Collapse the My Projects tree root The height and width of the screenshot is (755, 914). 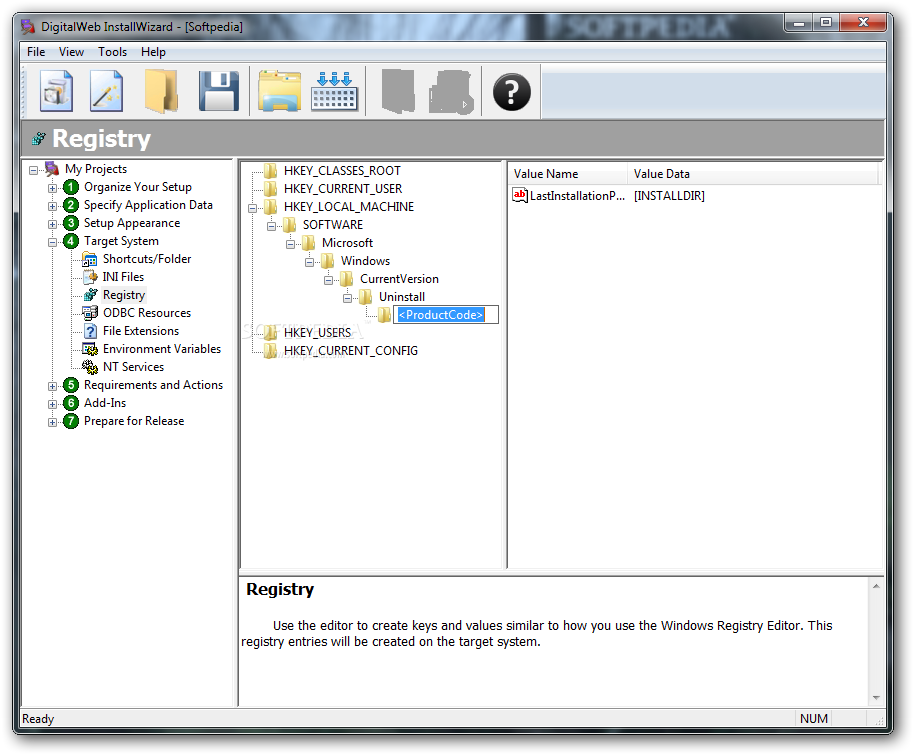coord(34,171)
